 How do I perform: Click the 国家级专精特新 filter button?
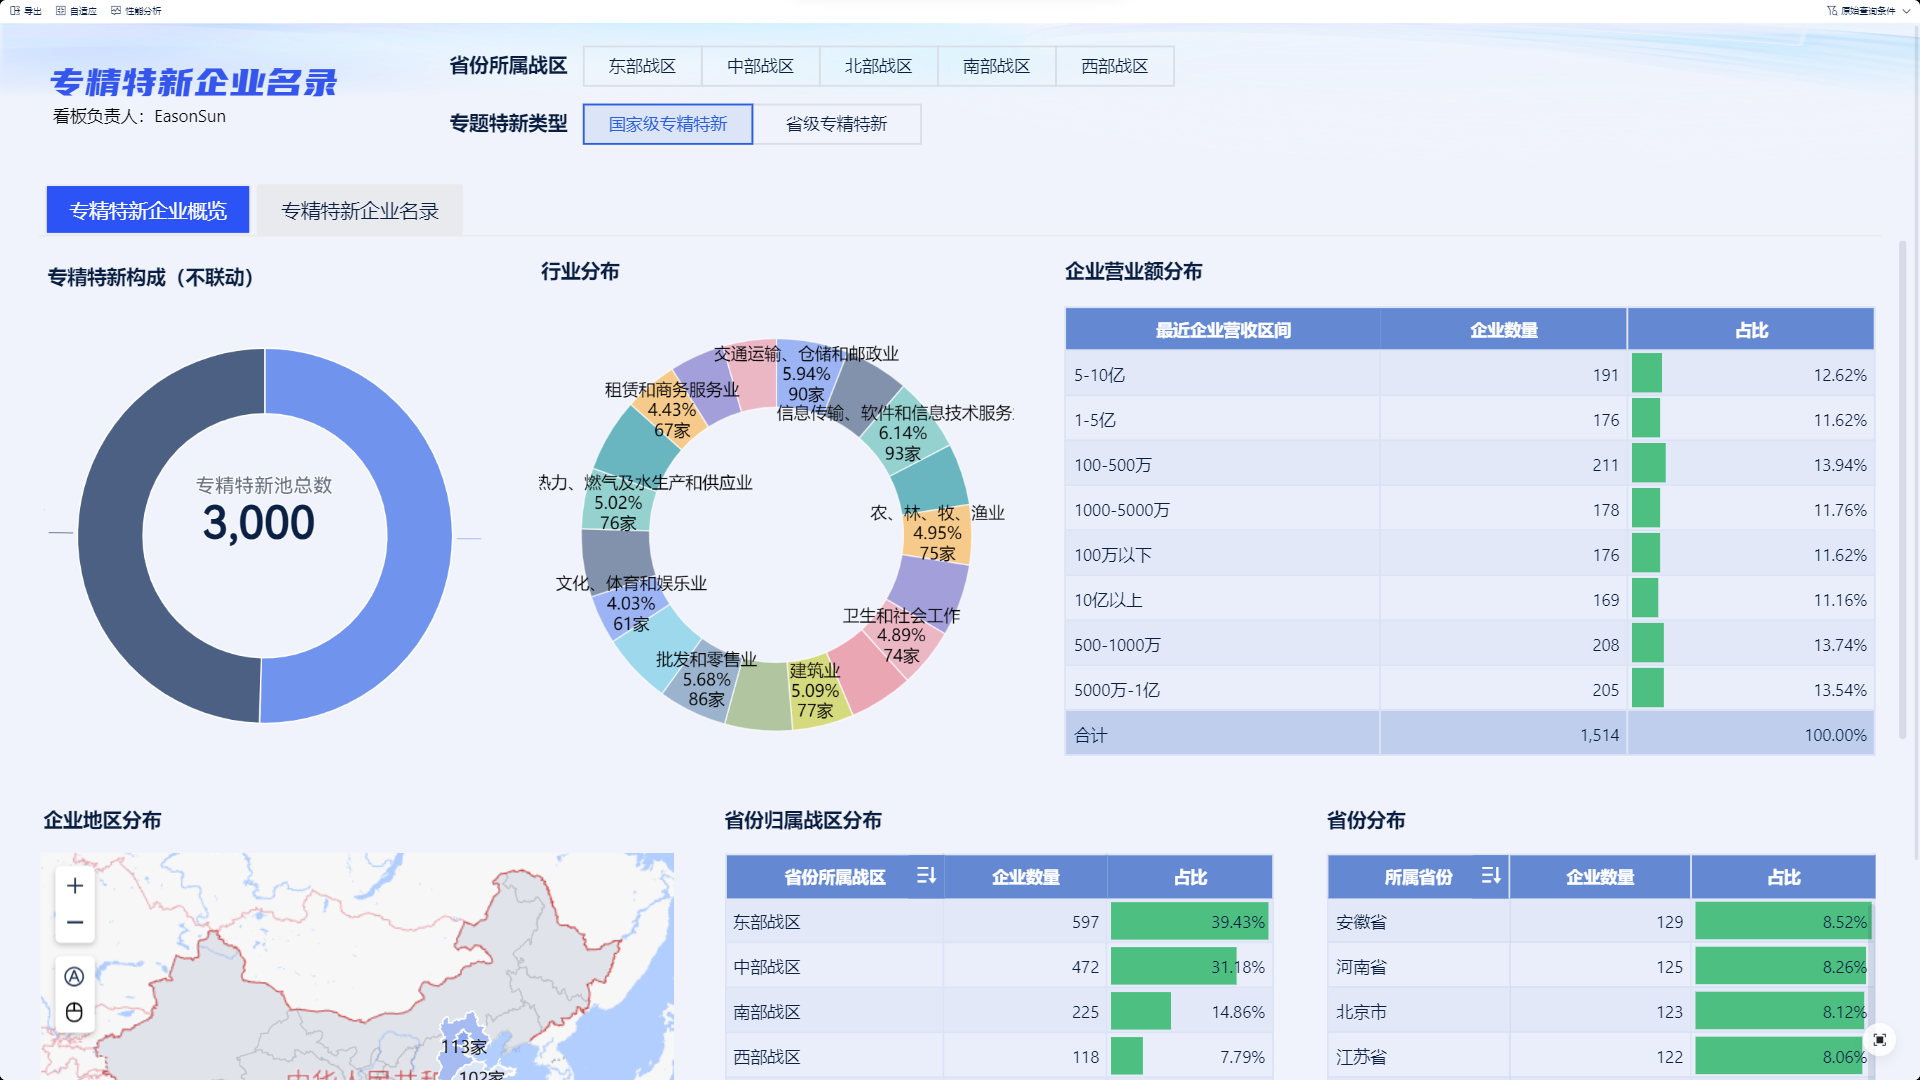667,124
